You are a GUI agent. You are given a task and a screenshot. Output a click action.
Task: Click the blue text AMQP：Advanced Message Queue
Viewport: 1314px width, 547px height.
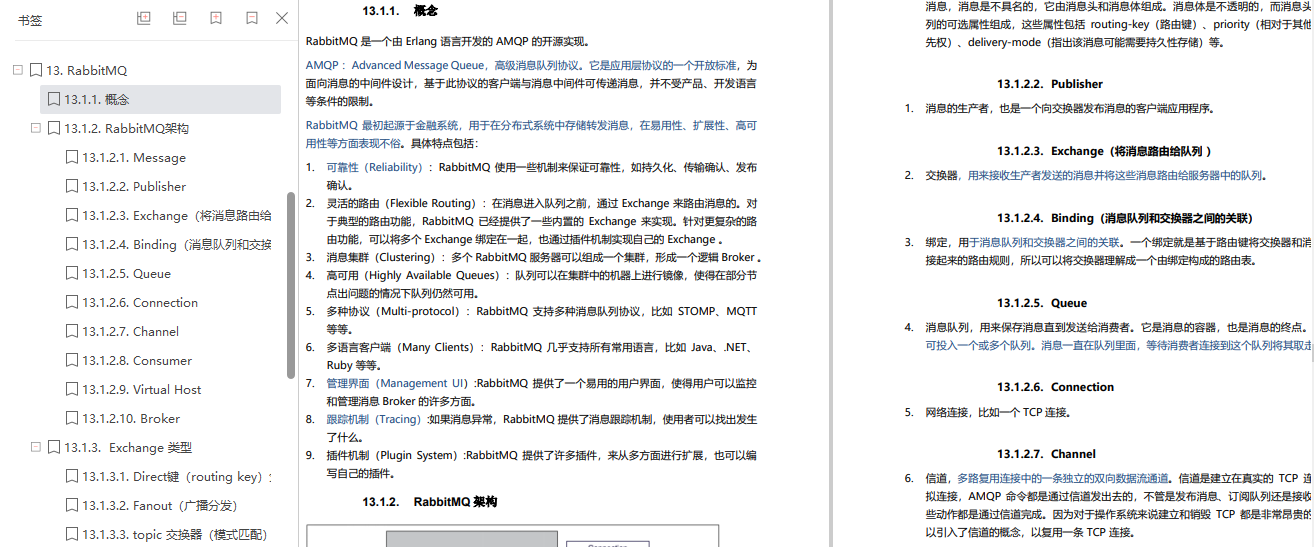point(394,64)
